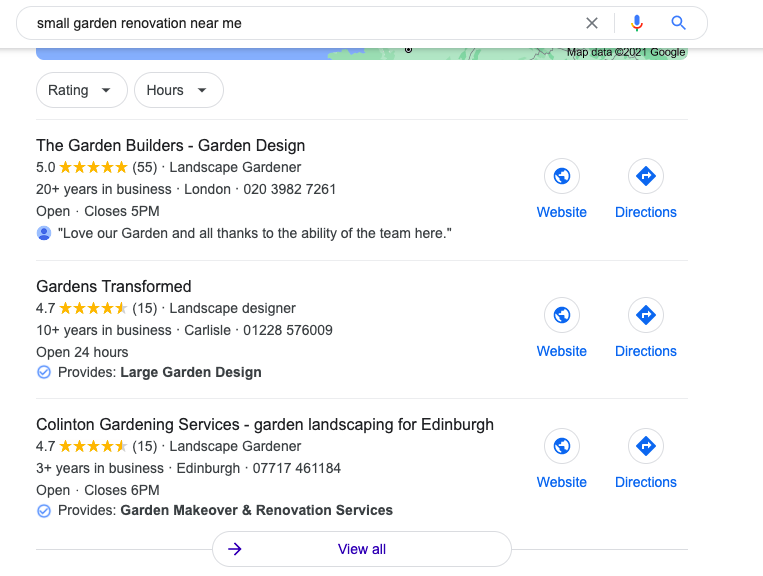Click '10+ years in business' text
Image resolution: width=763 pixels, height=576 pixels.
pyautogui.click(x=104, y=330)
